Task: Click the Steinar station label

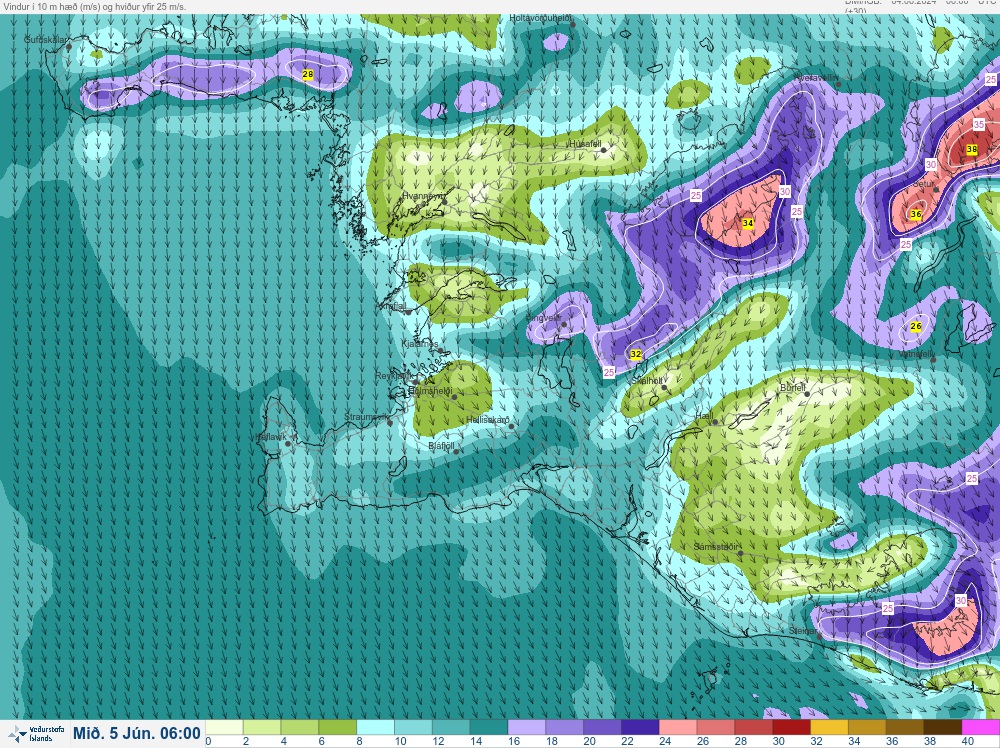Action: (x=802, y=631)
